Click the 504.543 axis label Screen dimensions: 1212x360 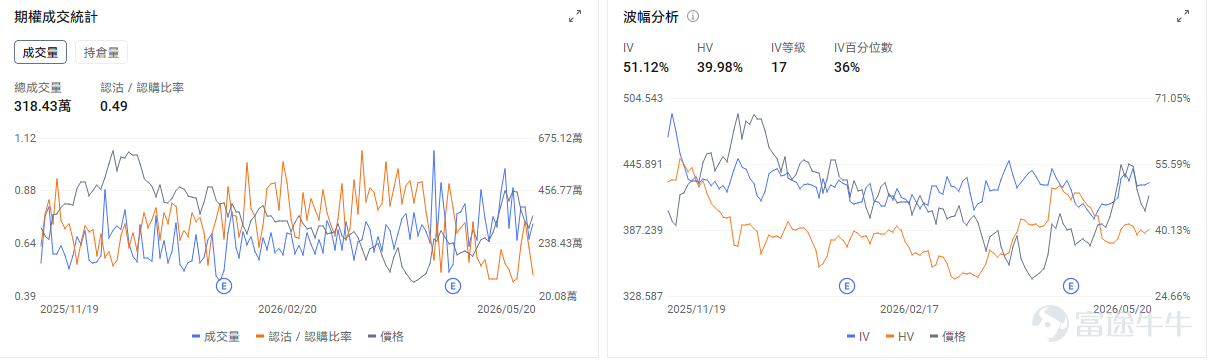(643, 98)
